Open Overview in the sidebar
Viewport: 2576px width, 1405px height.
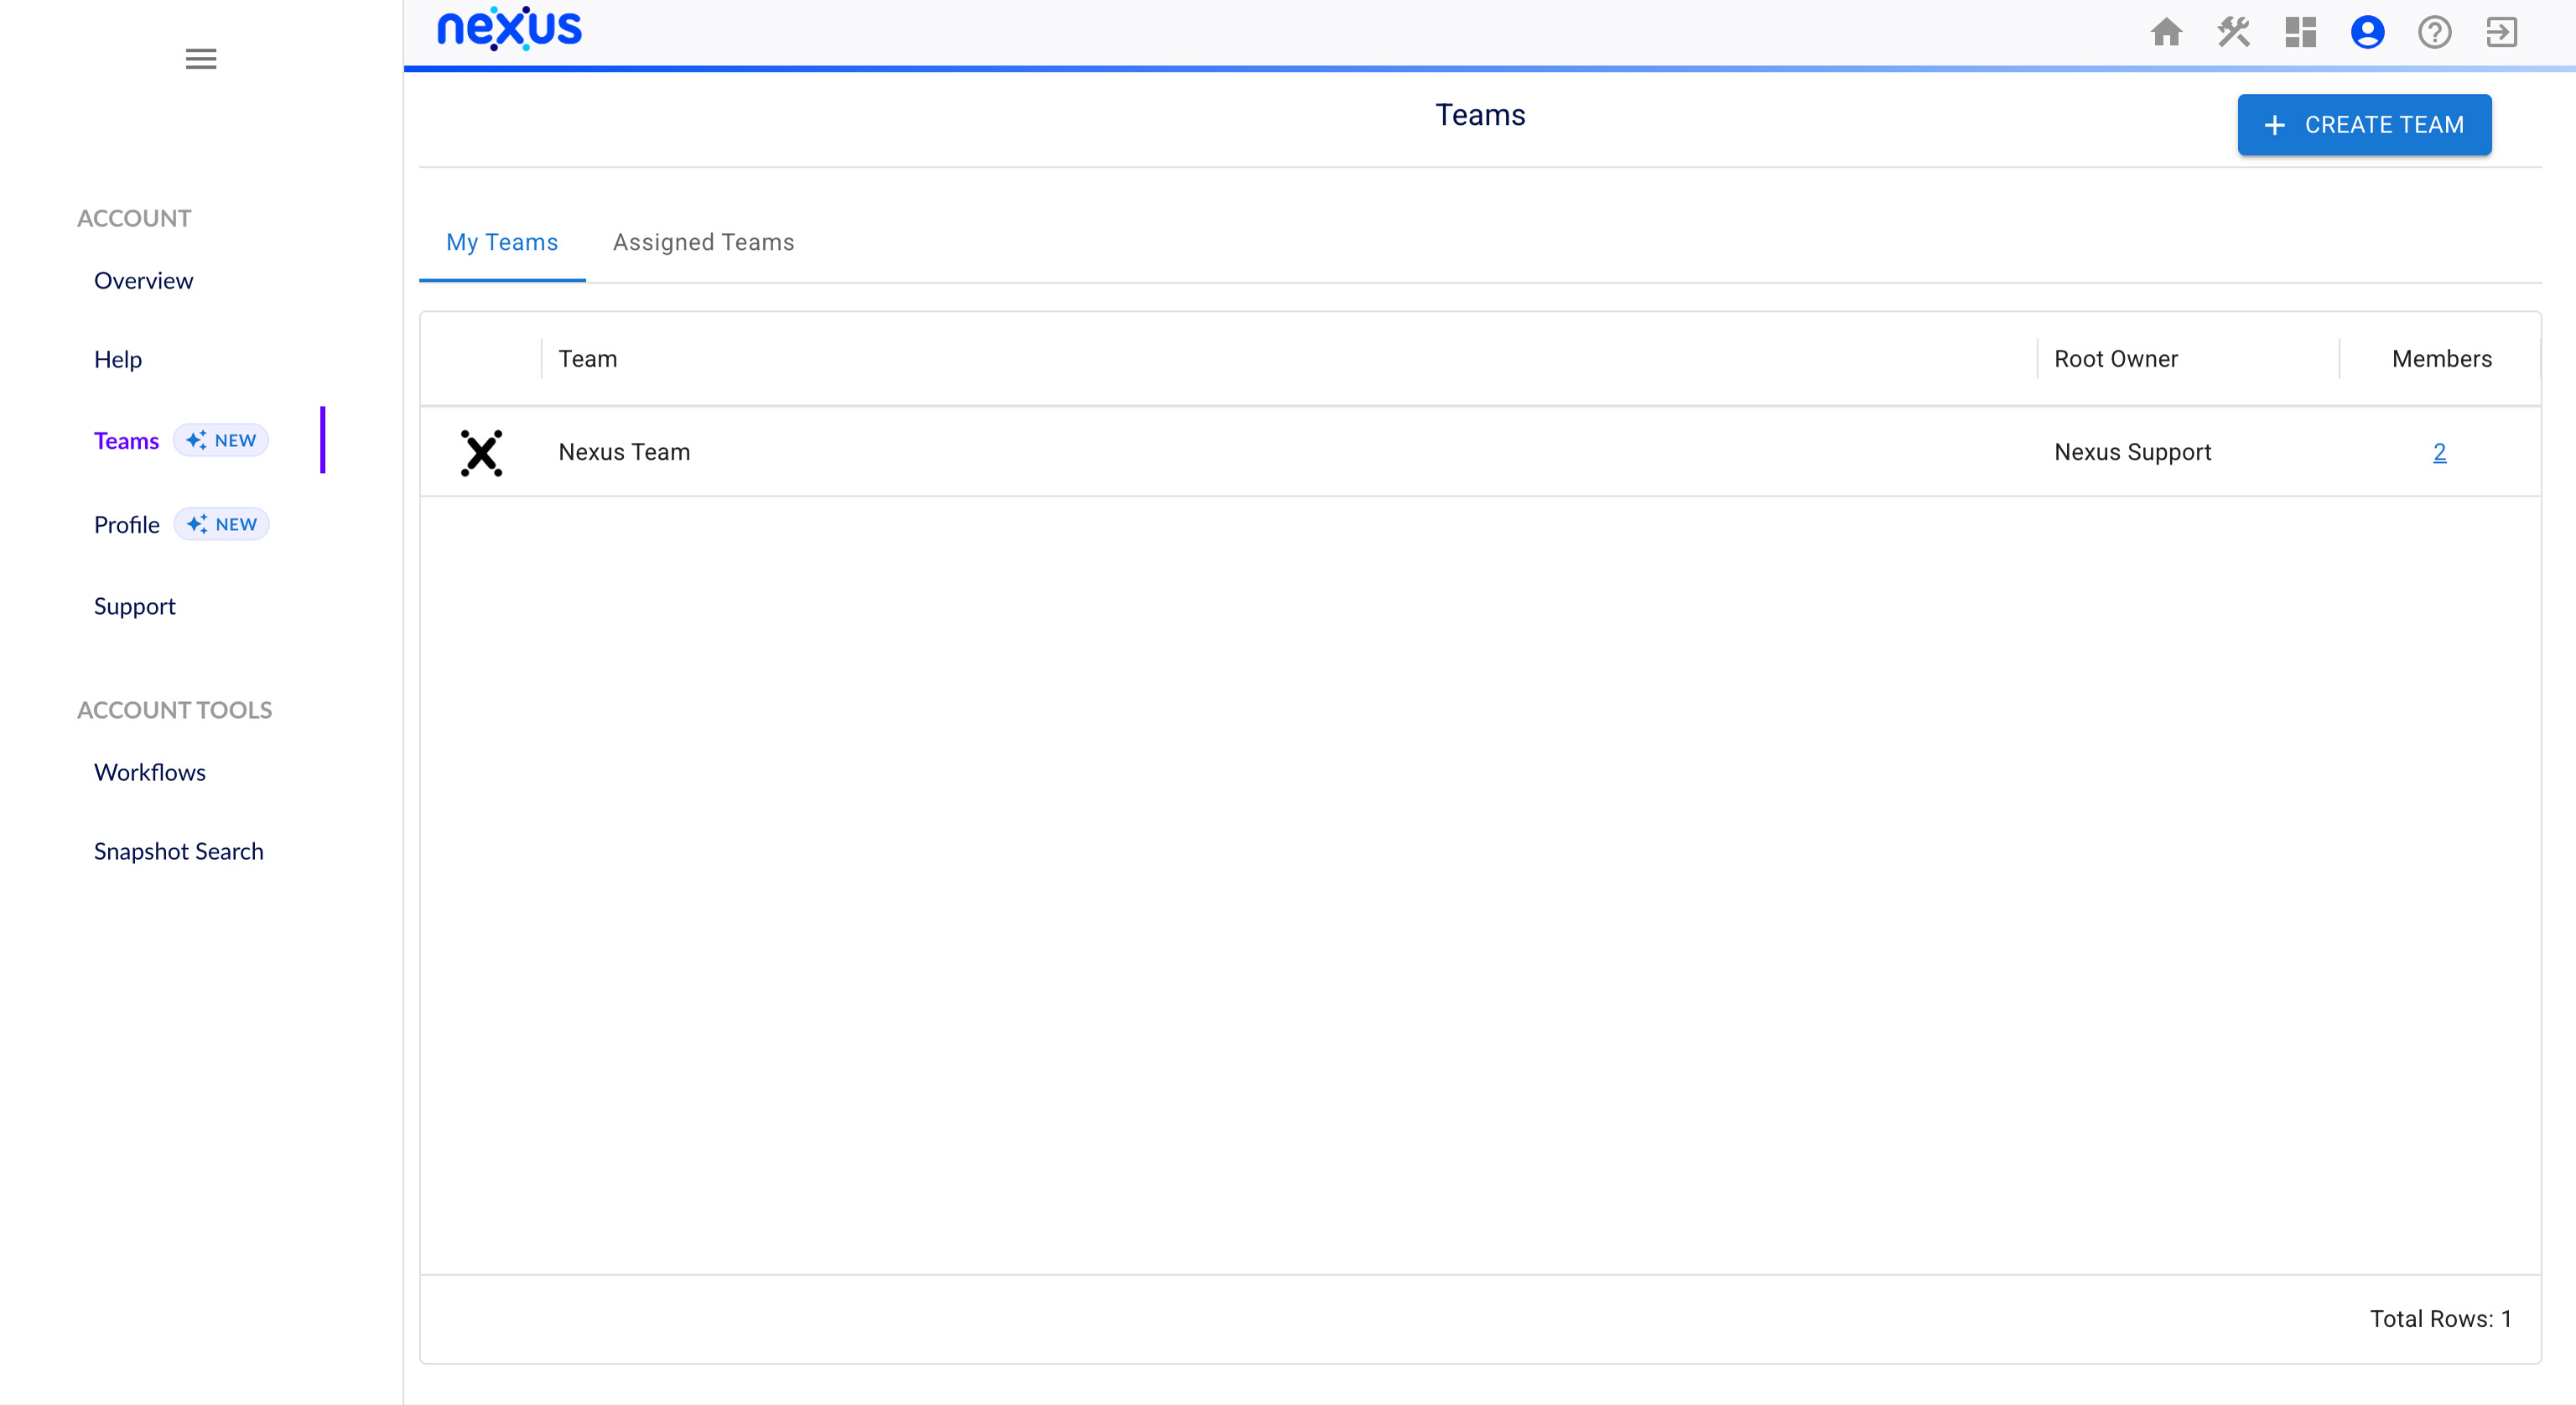pyautogui.click(x=143, y=281)
